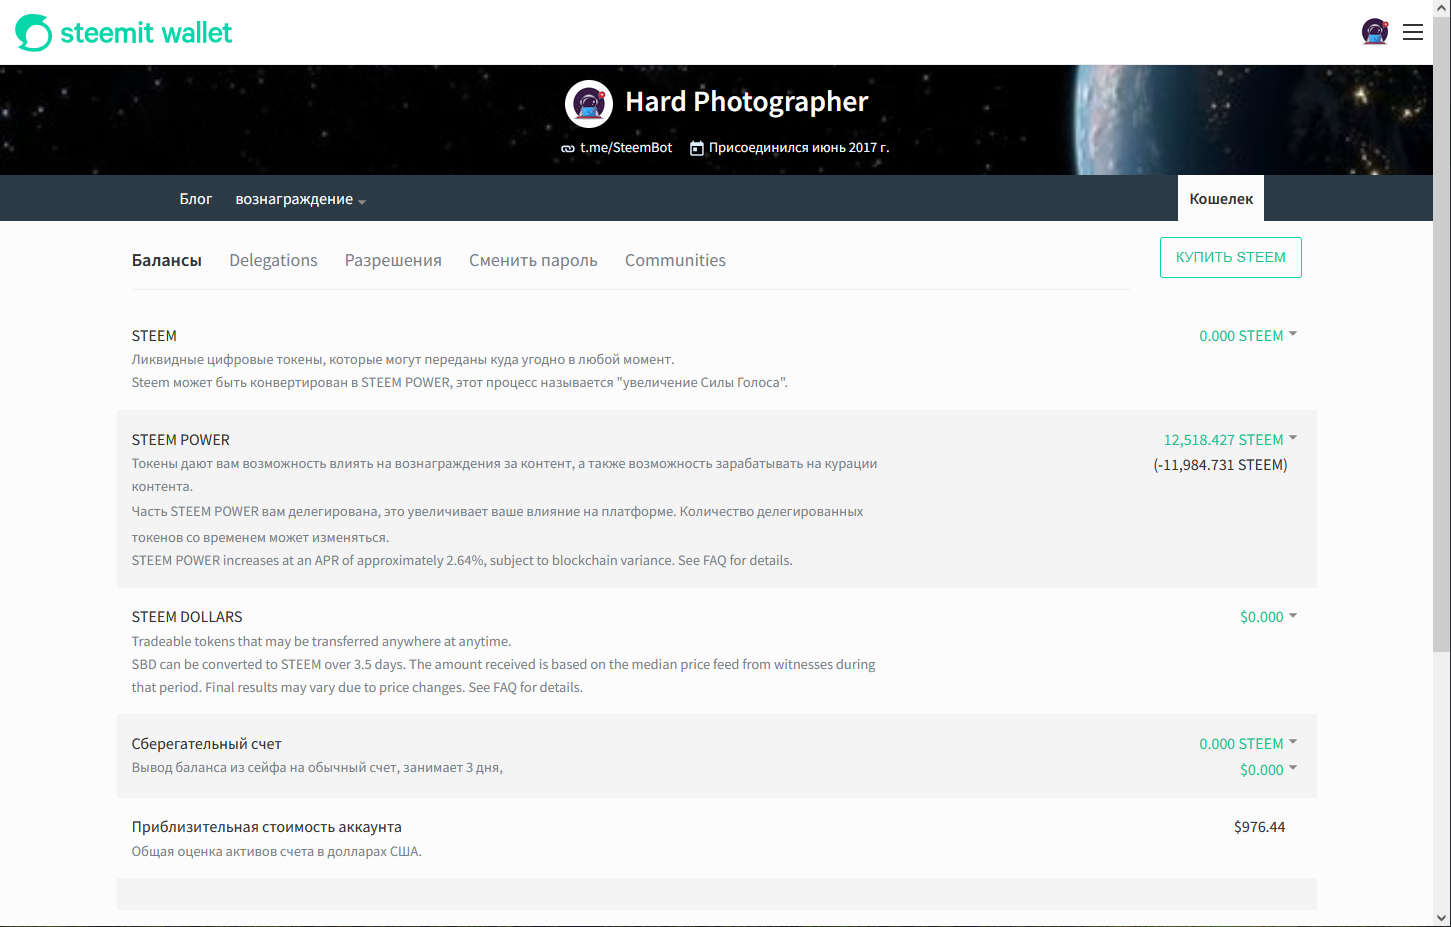Switch to the Балансы tab

point(167,260)
